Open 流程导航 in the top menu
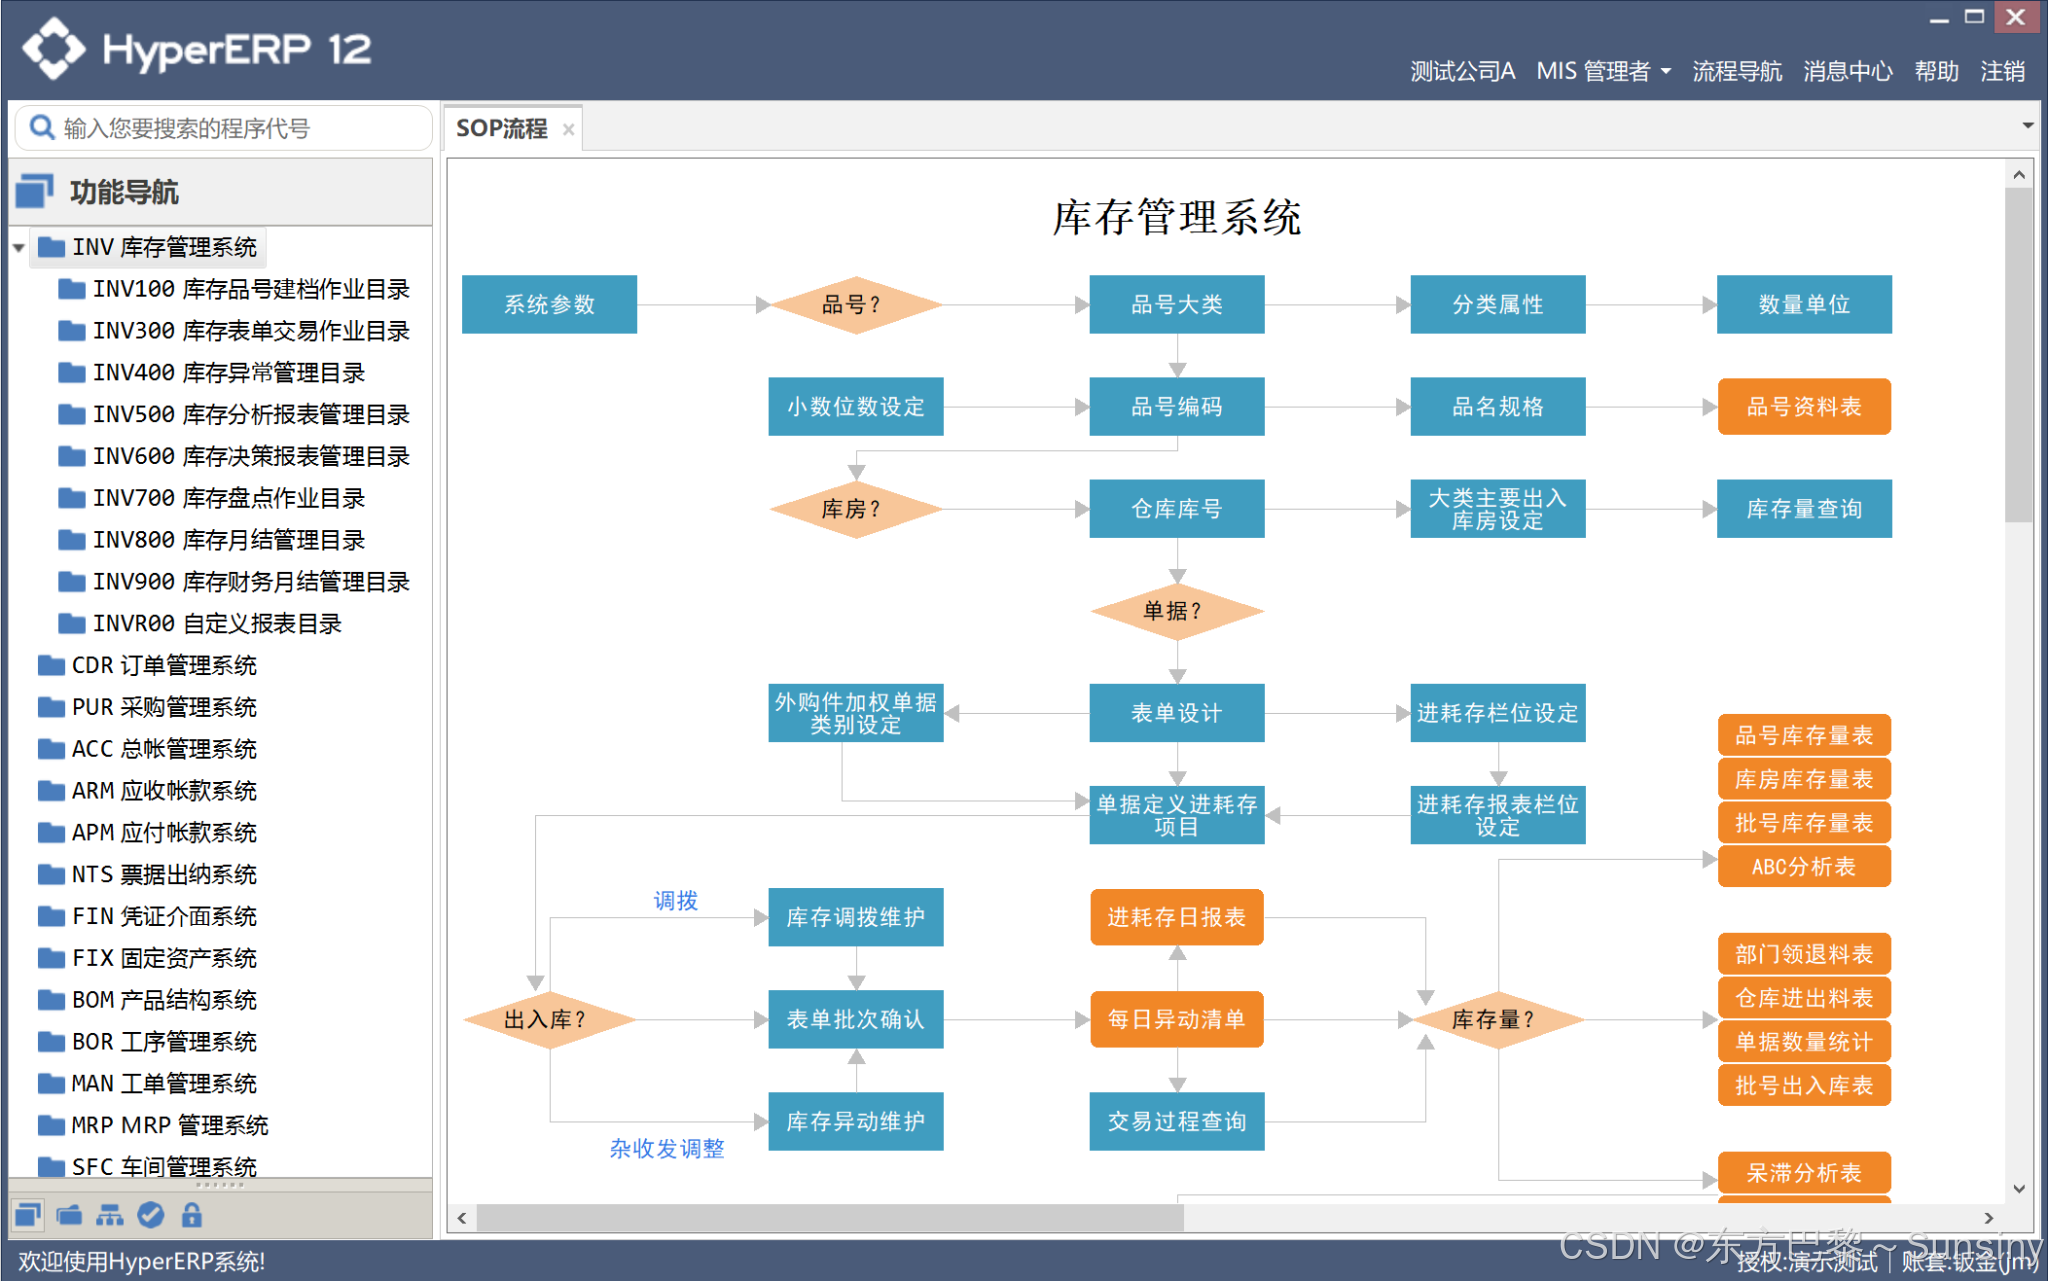This screenshot has height=1281, width=2048. pyautogui.click(x=1737, y=71)
